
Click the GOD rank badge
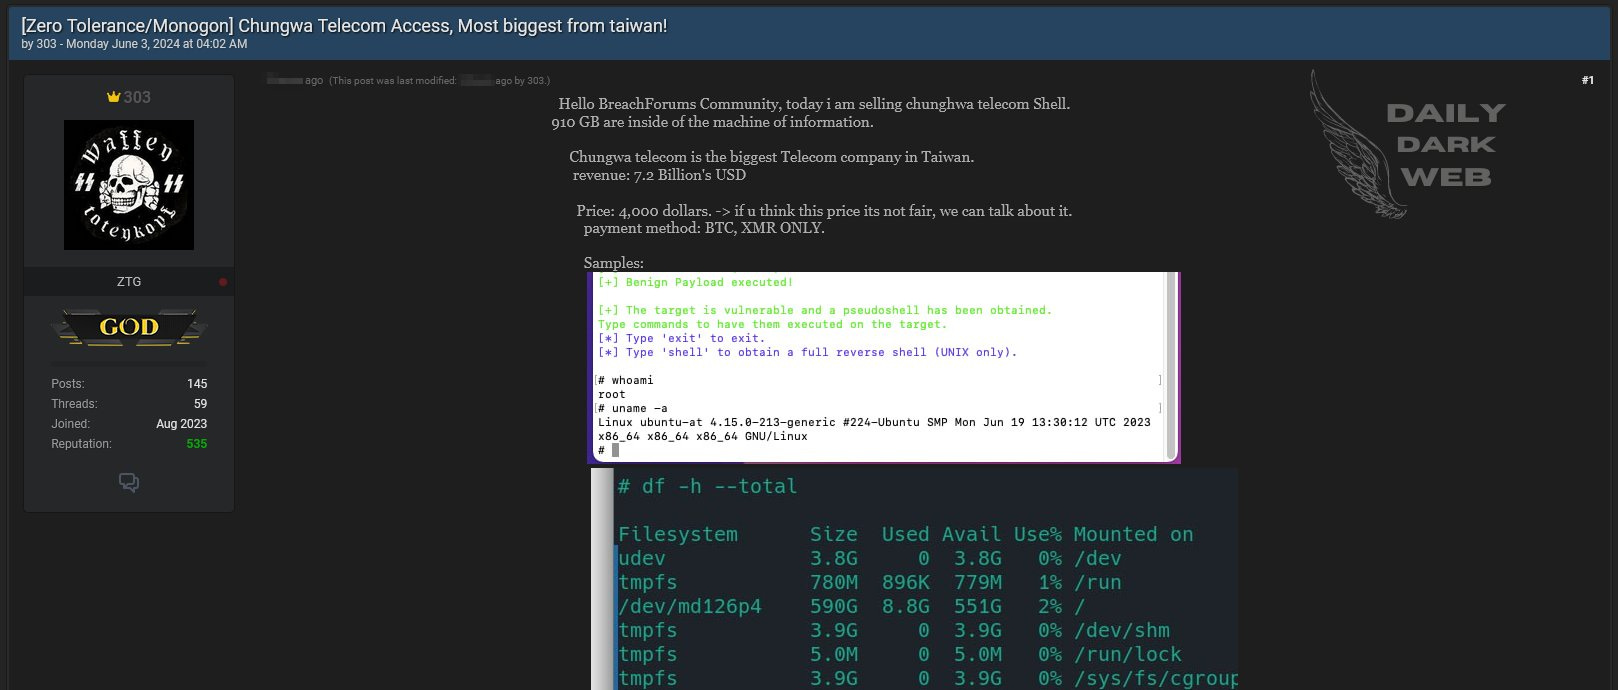pos(129,328)
